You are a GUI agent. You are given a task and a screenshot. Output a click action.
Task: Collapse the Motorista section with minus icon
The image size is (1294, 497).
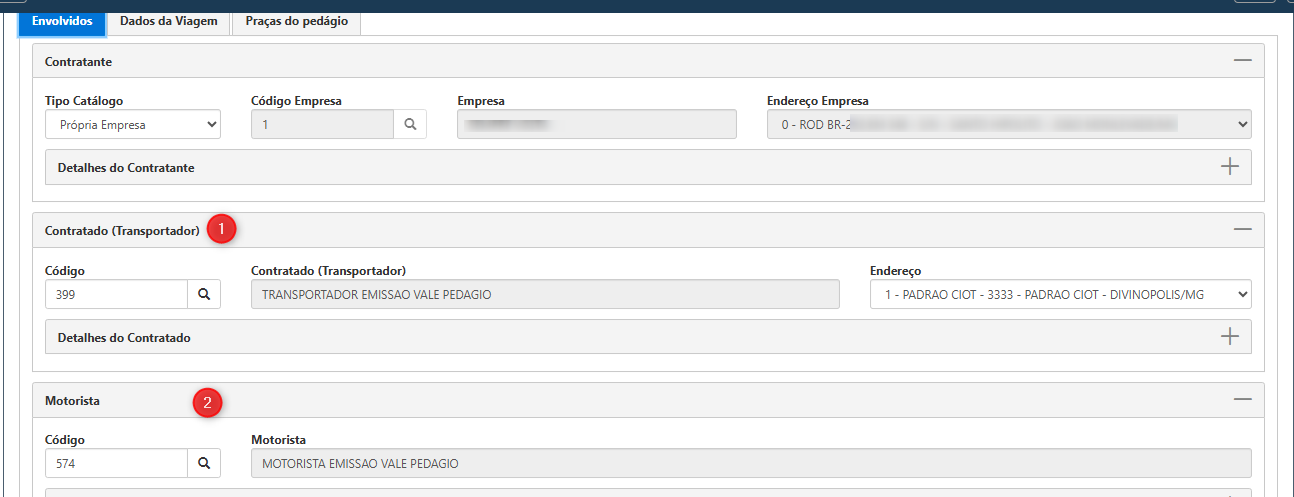[x=1242, y=400]
